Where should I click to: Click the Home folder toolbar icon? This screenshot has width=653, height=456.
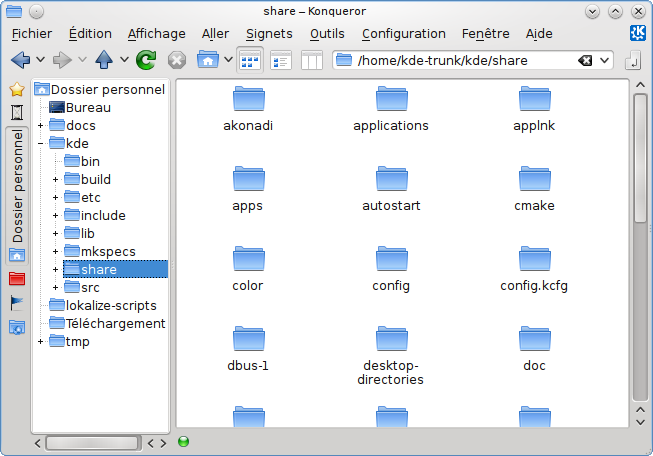pos(208,60)
